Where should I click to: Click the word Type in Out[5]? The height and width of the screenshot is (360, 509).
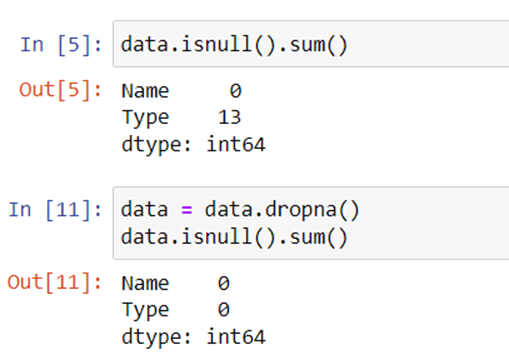(145, 118)
